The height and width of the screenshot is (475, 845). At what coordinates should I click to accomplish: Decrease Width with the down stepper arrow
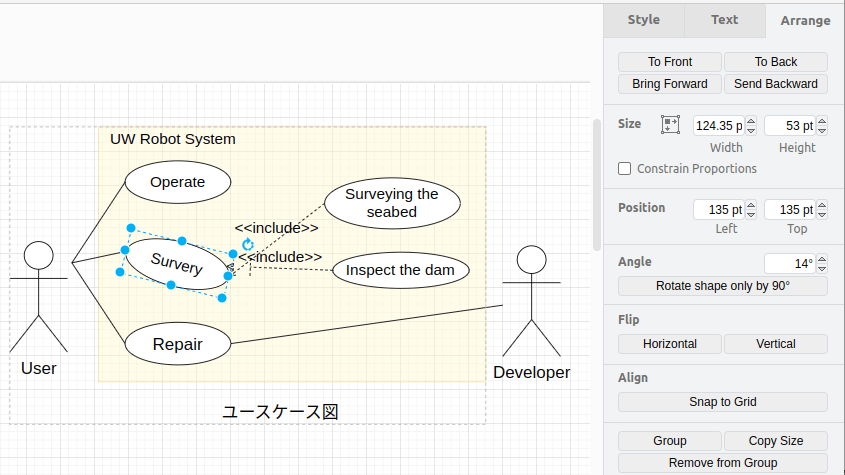pyautogui.click(x=751, y=130)
